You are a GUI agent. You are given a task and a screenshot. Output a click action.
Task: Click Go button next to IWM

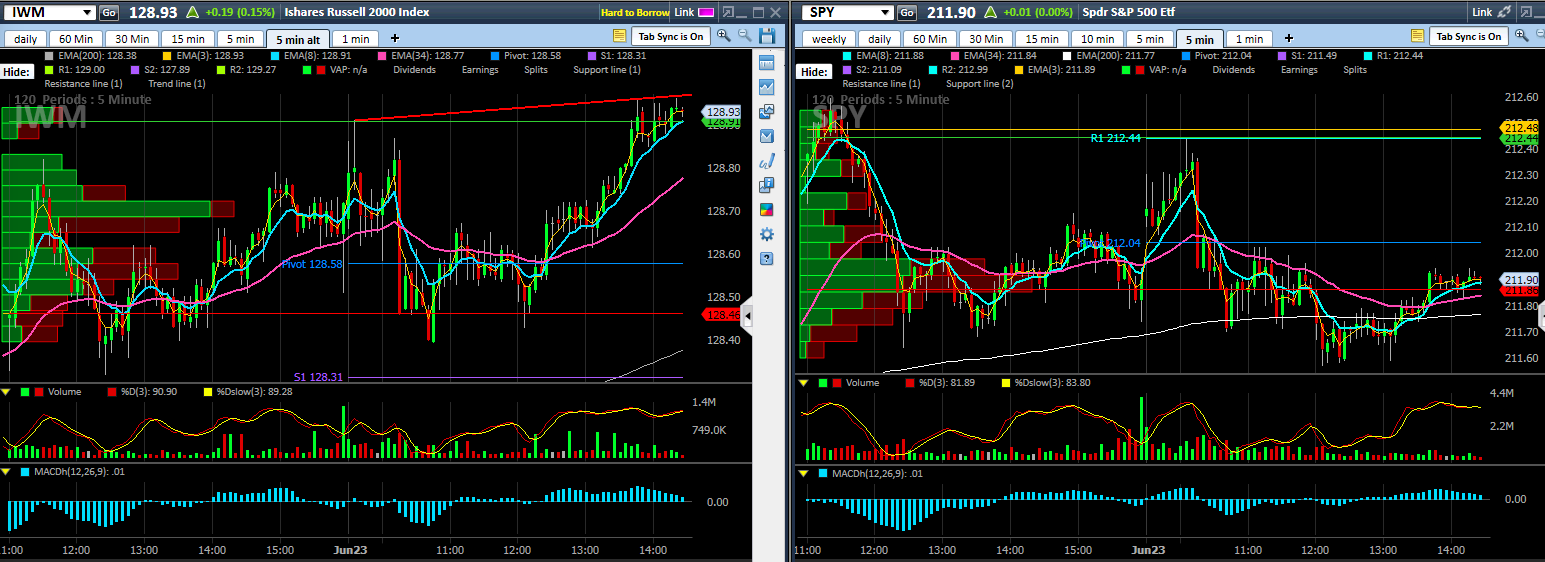(109, 12)
